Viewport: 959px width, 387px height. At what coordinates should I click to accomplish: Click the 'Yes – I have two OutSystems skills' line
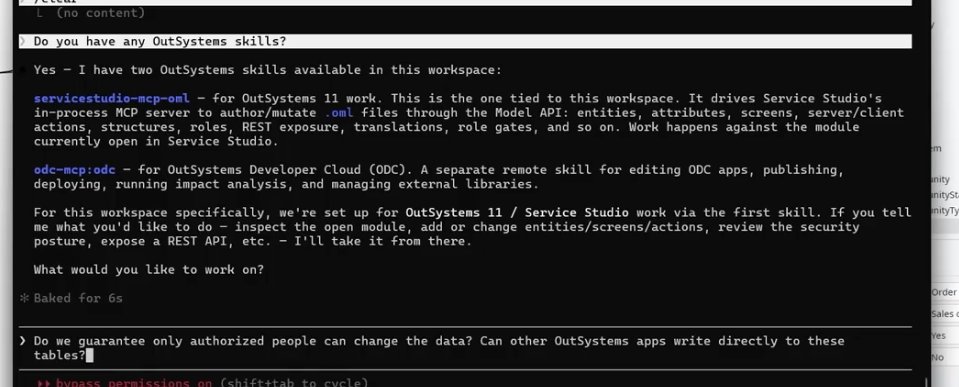tap(267, 70)
